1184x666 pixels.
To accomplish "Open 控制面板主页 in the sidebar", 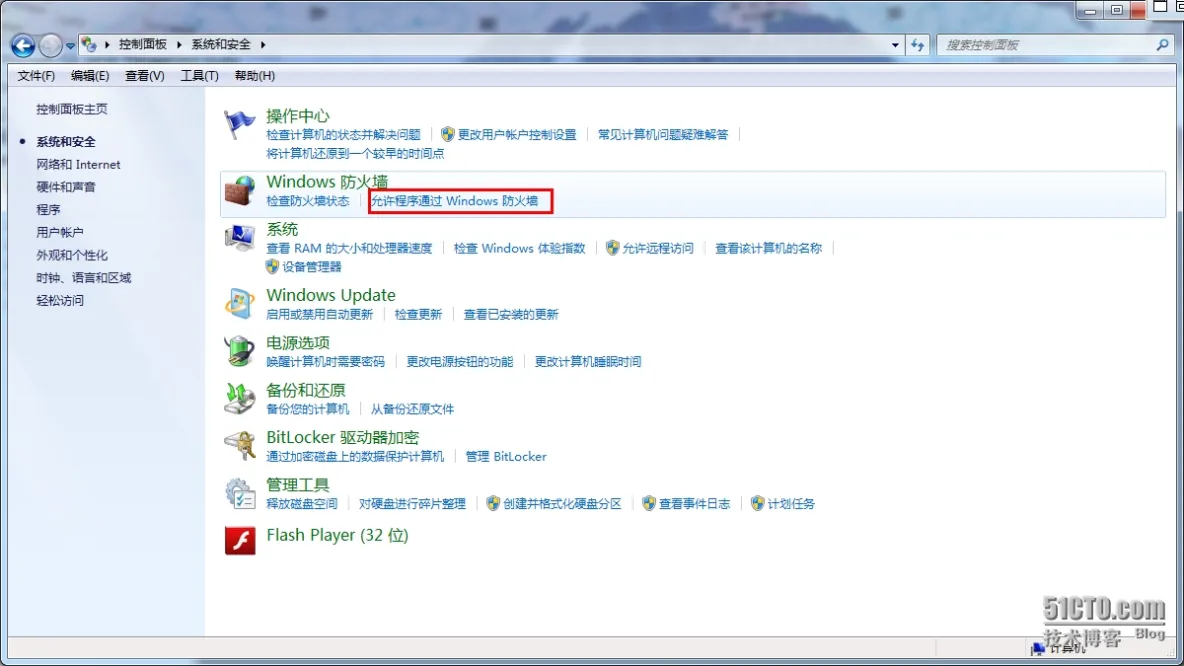I will 72,109.
